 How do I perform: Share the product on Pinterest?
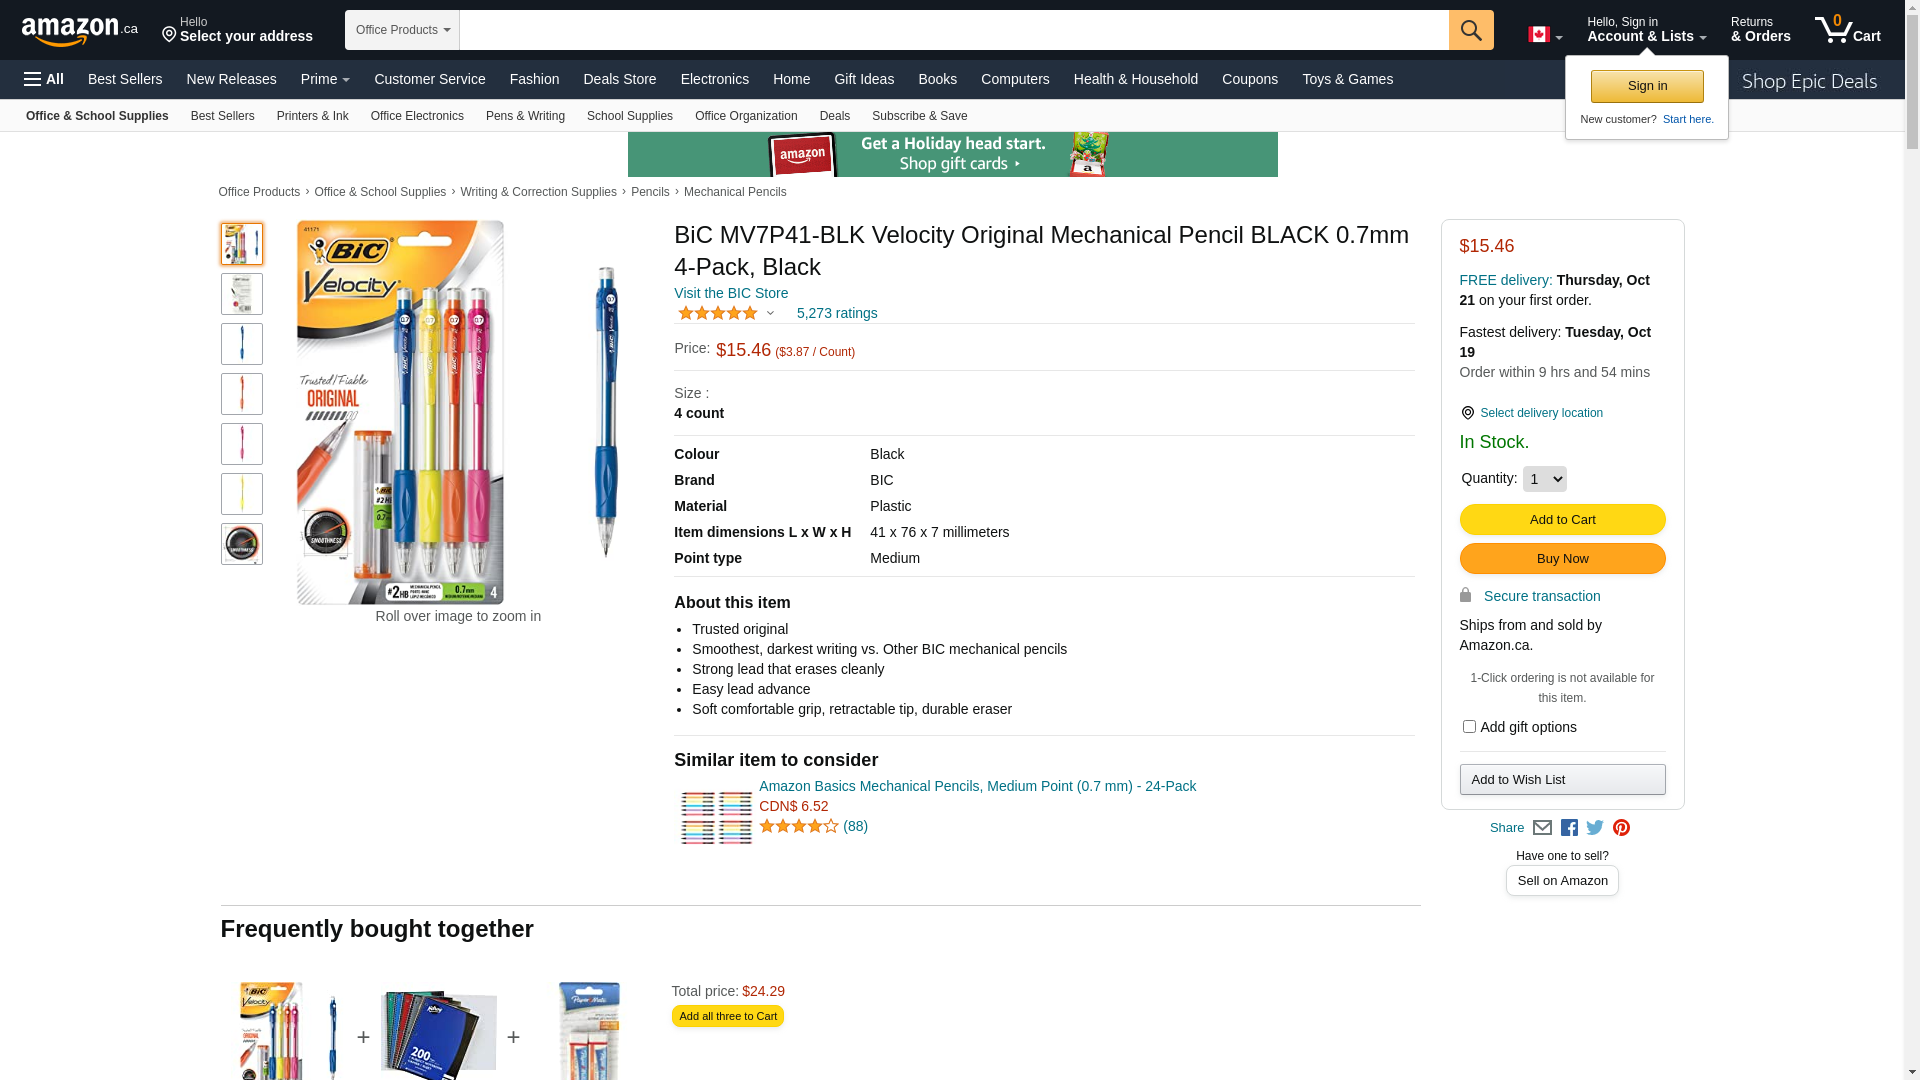(1621, 828)
